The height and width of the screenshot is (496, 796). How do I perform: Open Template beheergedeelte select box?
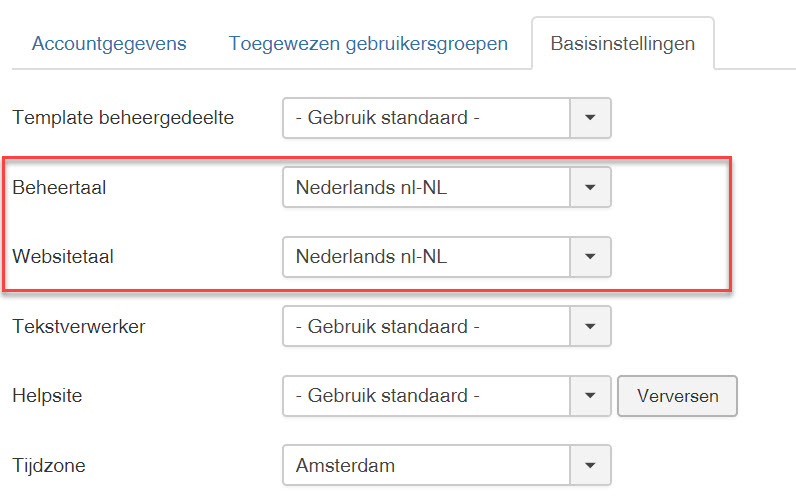[x=427, y=118]
